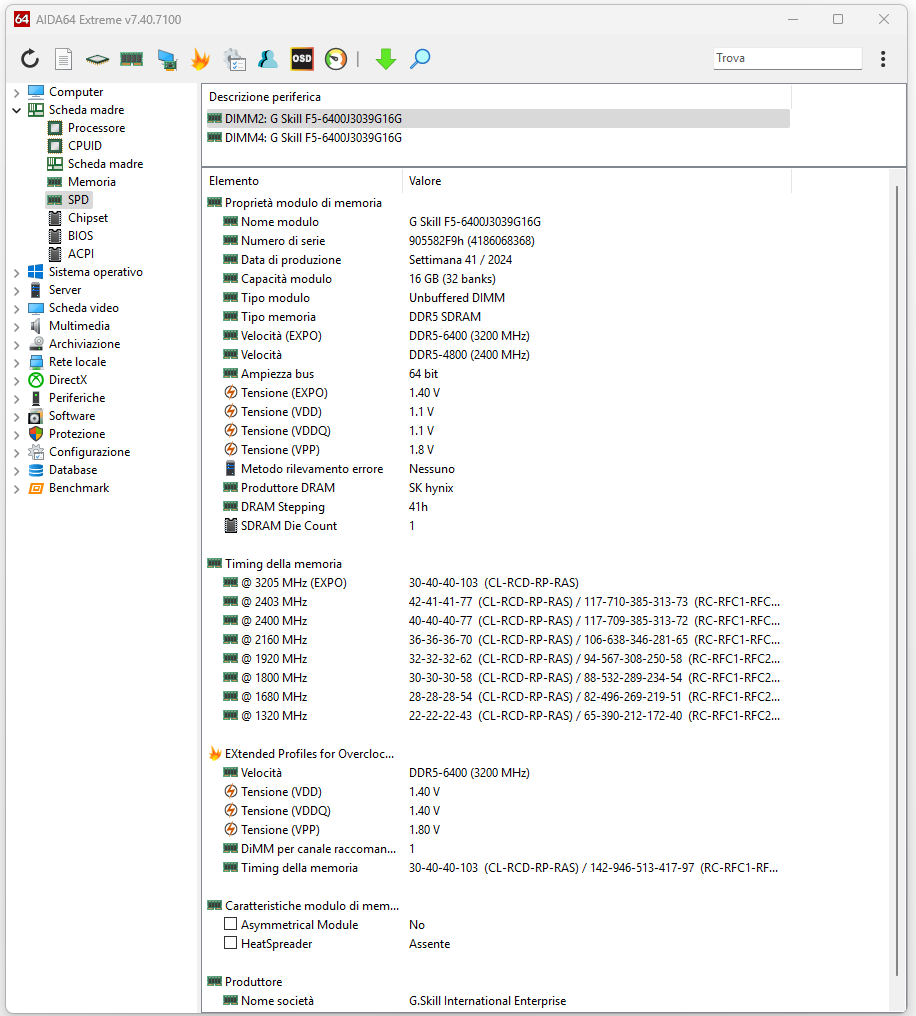Select the DIMM4 G Skill module row
The width and height of the screenshot is (916, 1016).
pyautogui.click(x=498, y=137)
